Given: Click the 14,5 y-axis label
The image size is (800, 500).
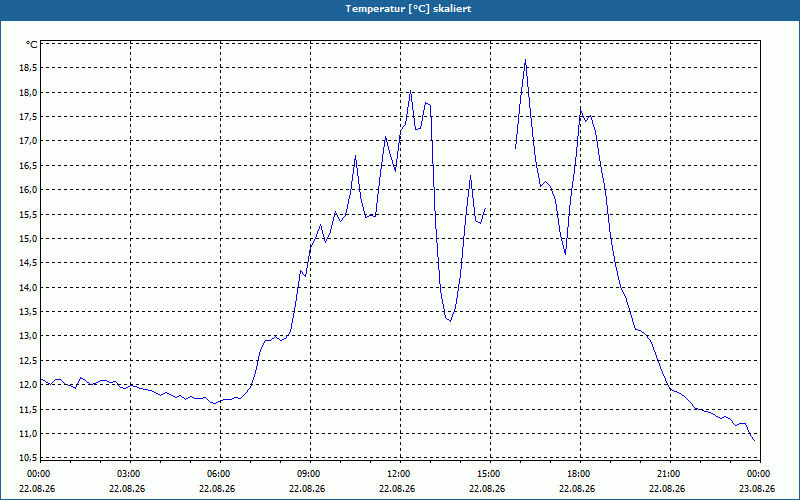Looking at the screenshot, I should click(x=29, y=263).
